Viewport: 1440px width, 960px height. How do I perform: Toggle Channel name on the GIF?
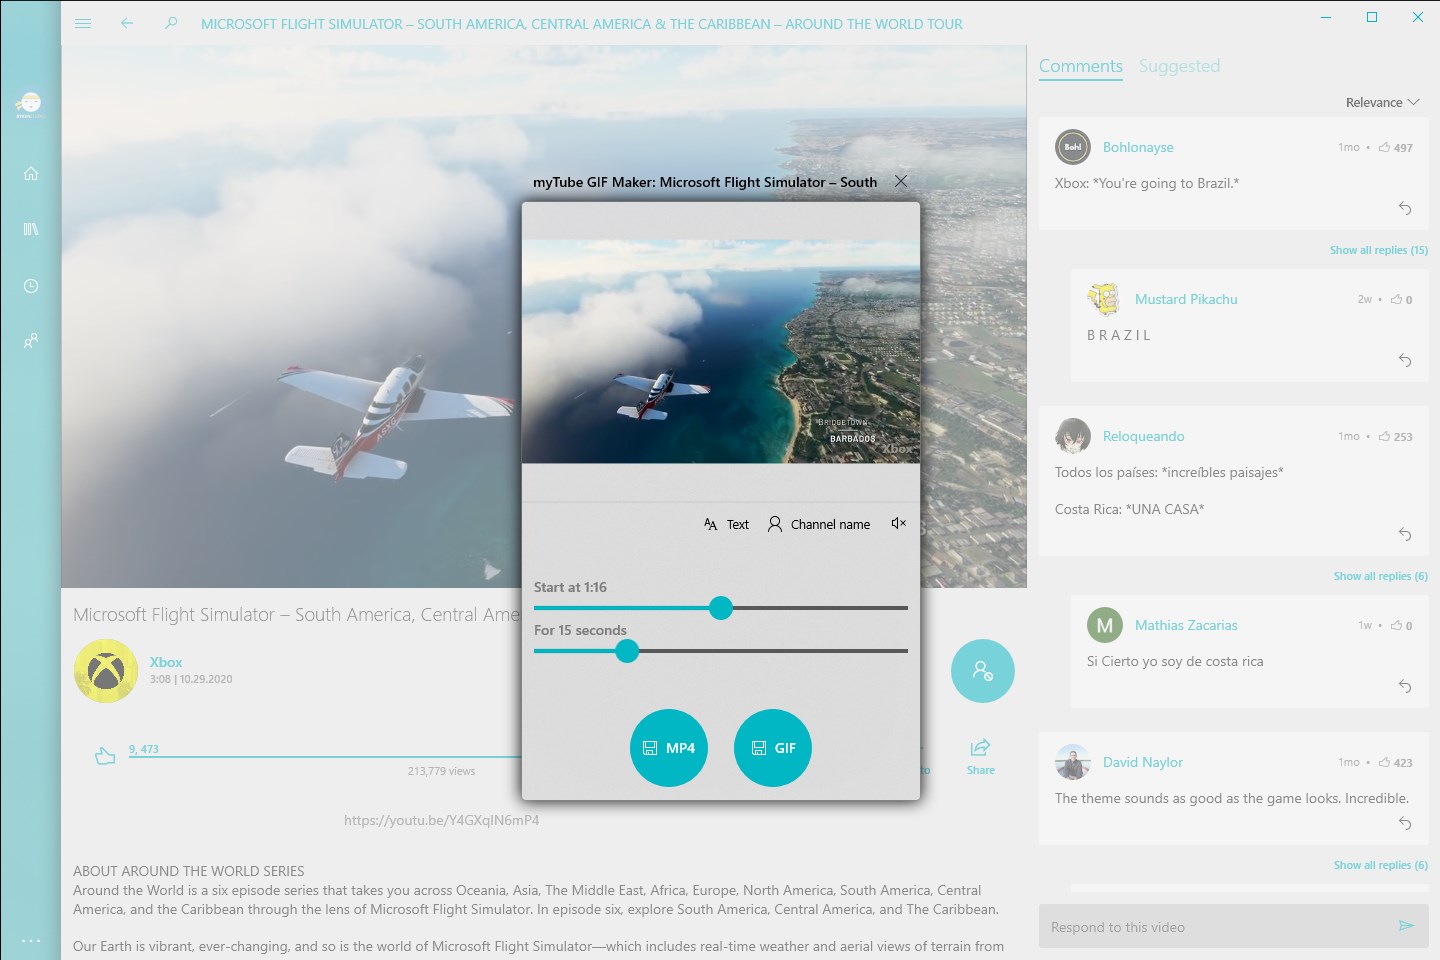(818, 524)
